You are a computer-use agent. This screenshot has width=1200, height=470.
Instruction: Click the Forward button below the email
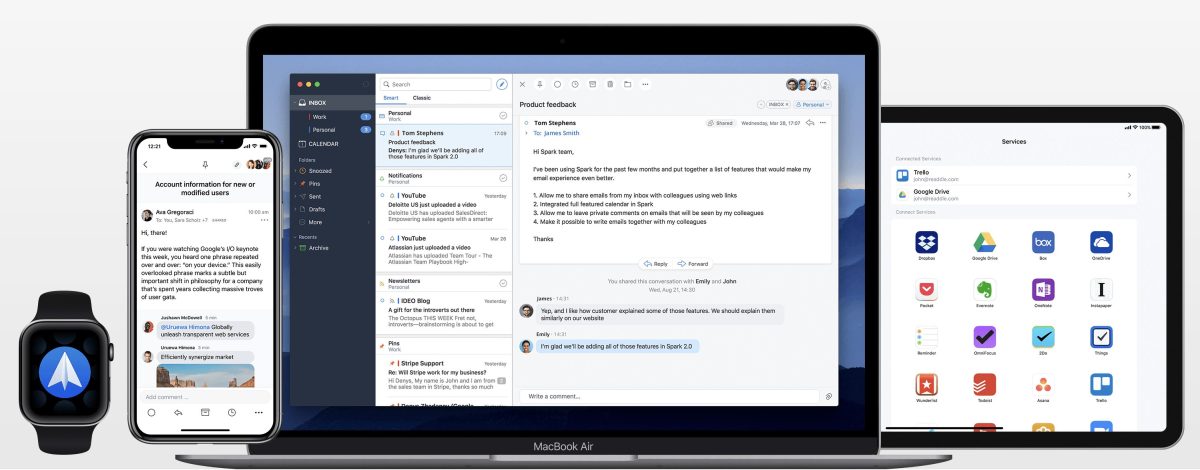693,264
